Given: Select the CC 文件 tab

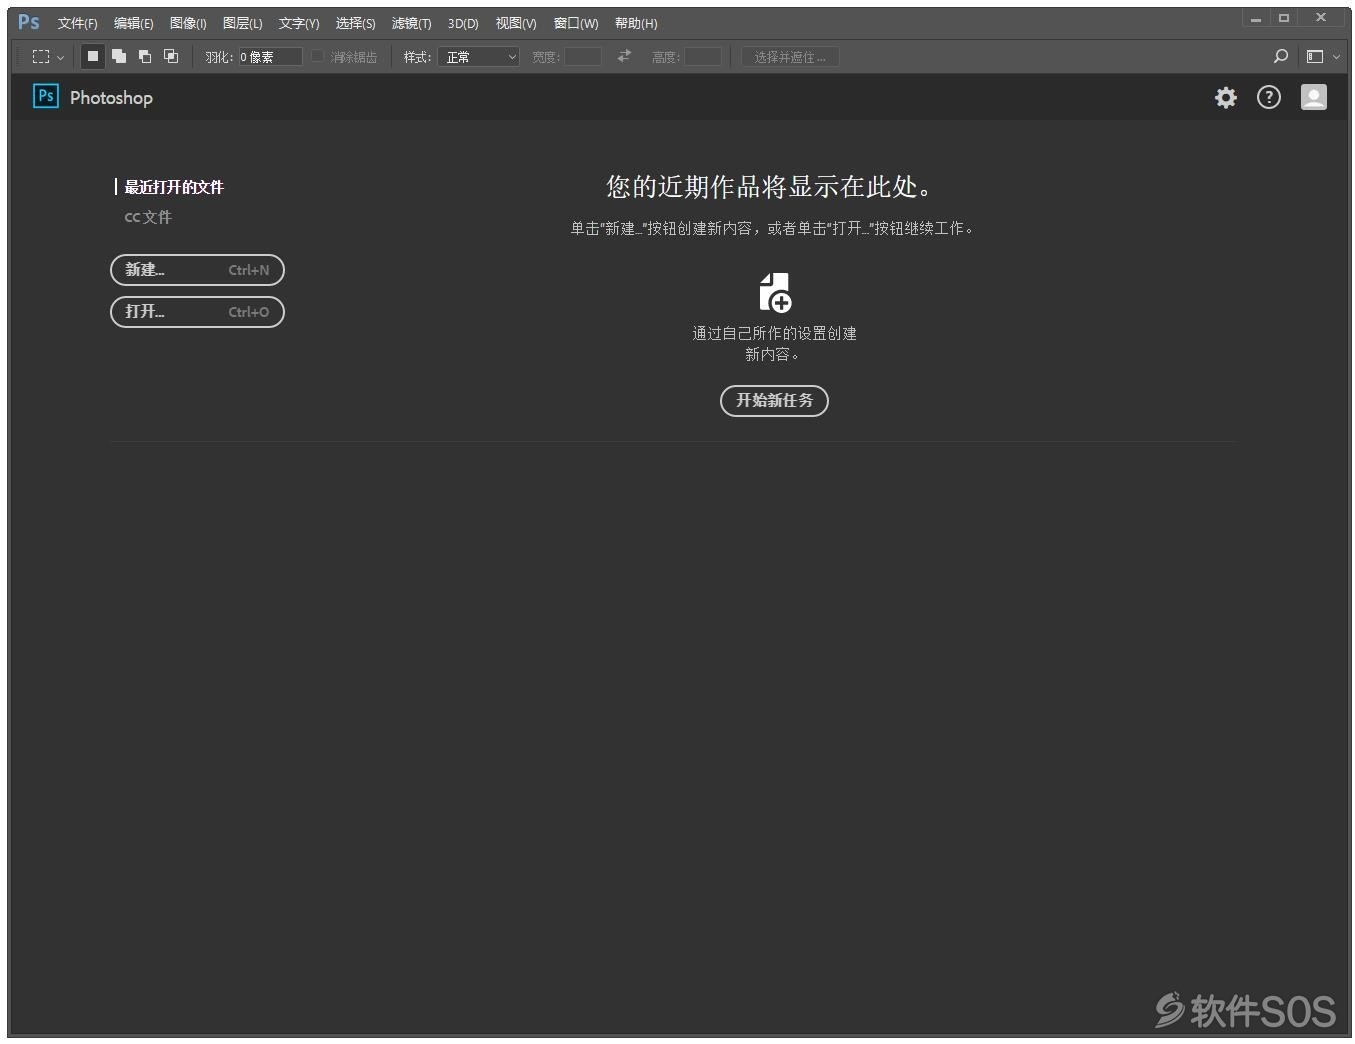Looking at the screenshot, I should point(148,217).
